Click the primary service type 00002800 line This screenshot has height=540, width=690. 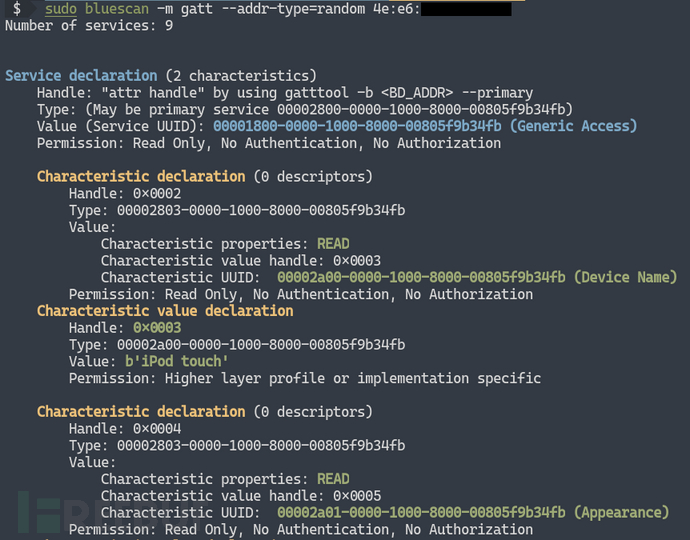[305, 110]
